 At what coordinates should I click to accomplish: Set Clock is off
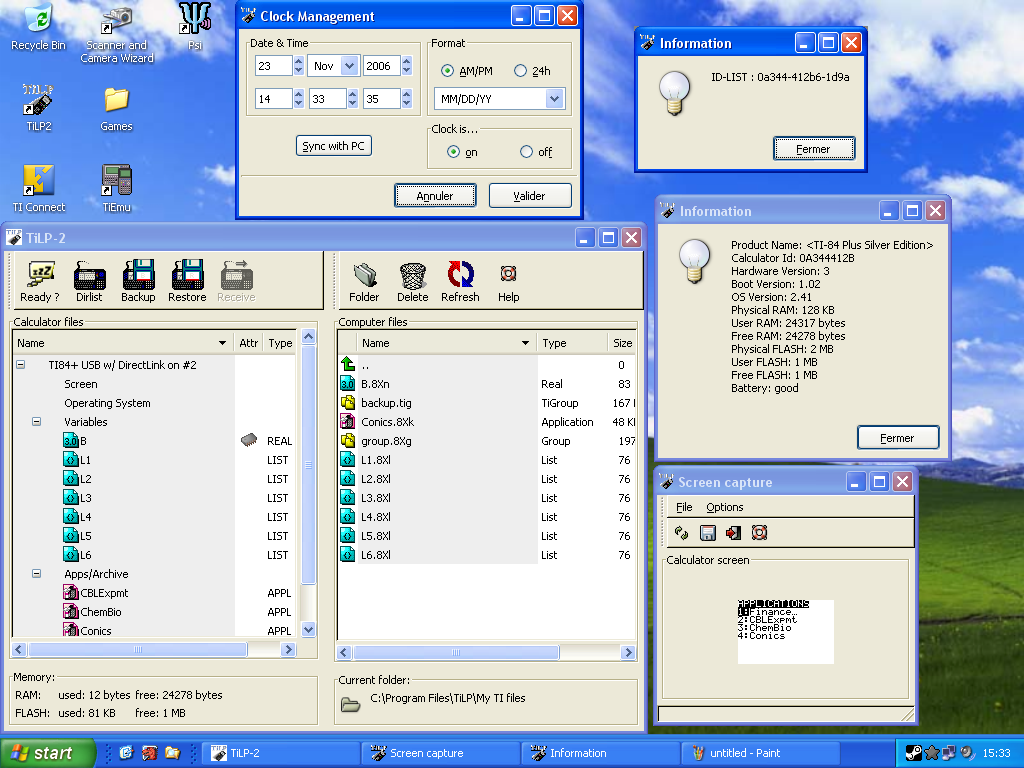(x=526, y=152)
